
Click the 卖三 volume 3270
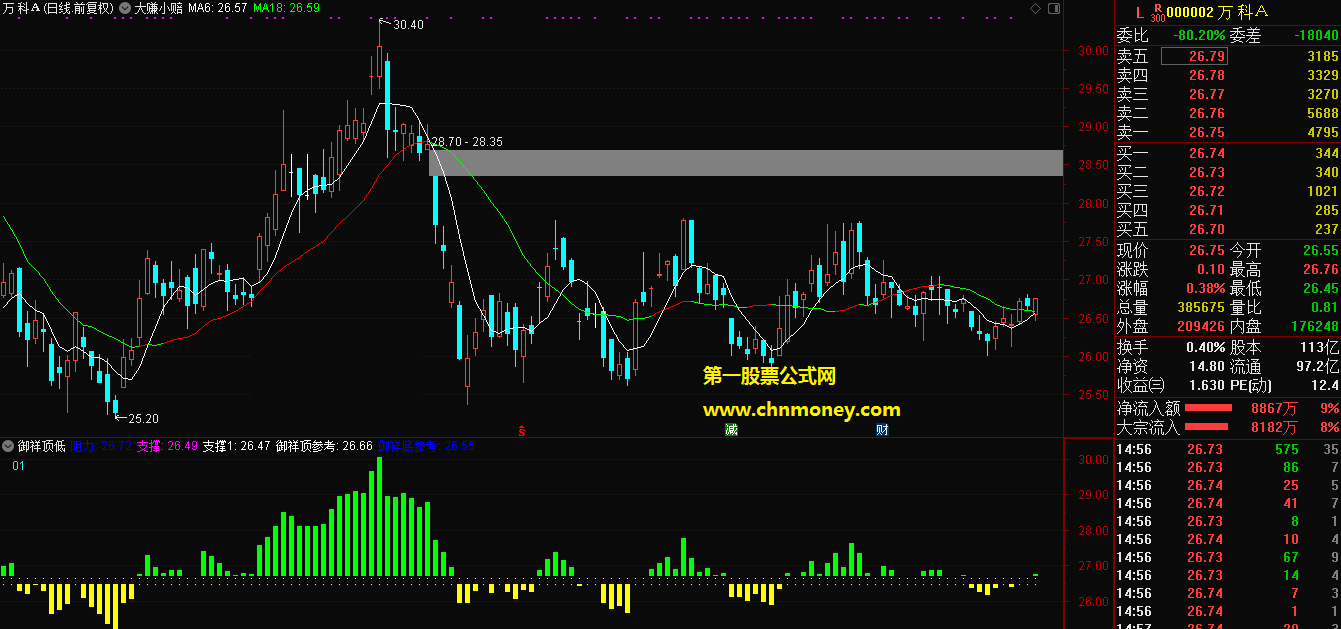tap(1322, 94)
